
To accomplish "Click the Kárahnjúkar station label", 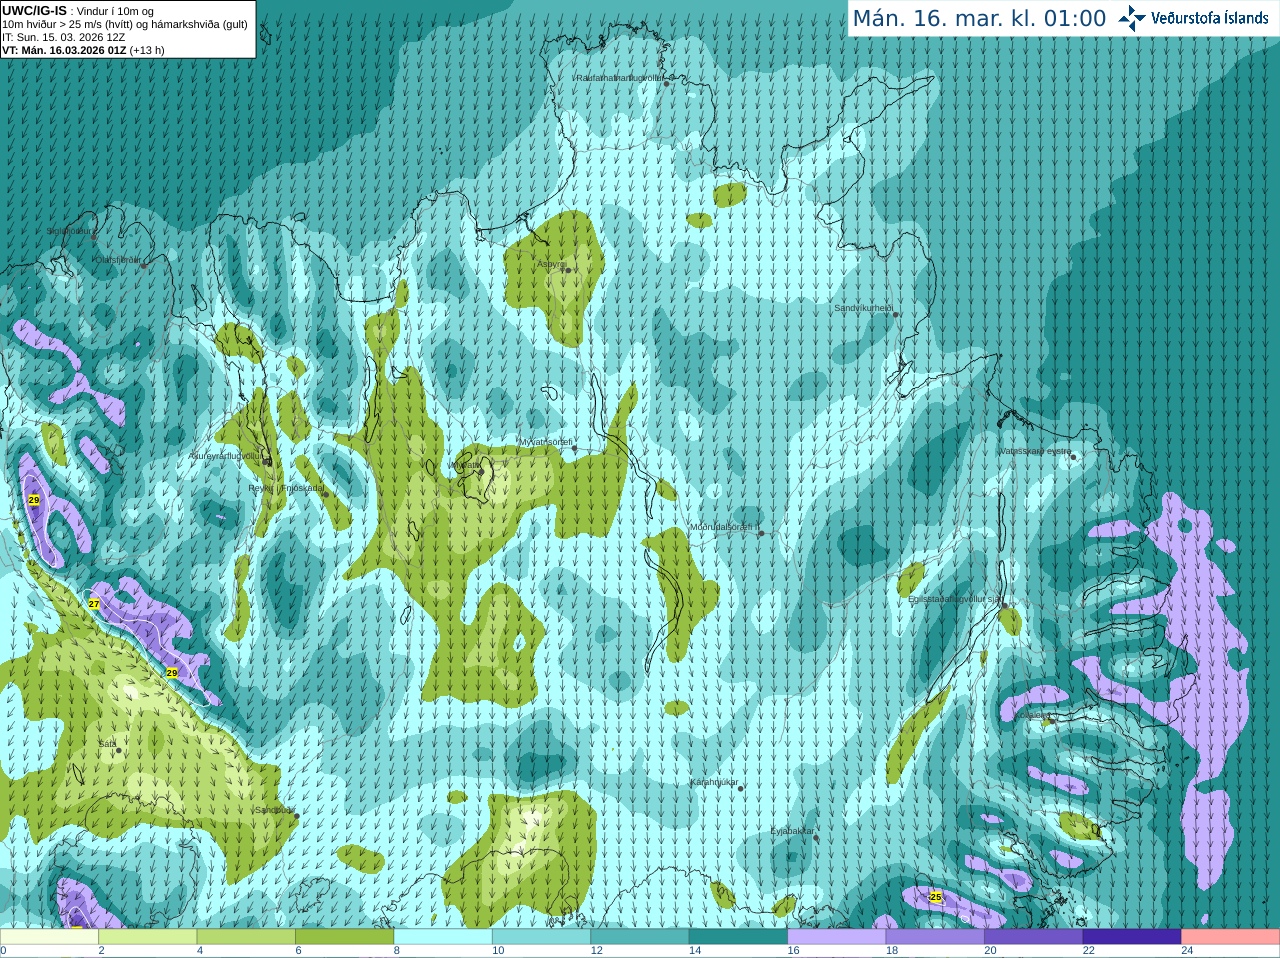I will [x=714, y=782].
